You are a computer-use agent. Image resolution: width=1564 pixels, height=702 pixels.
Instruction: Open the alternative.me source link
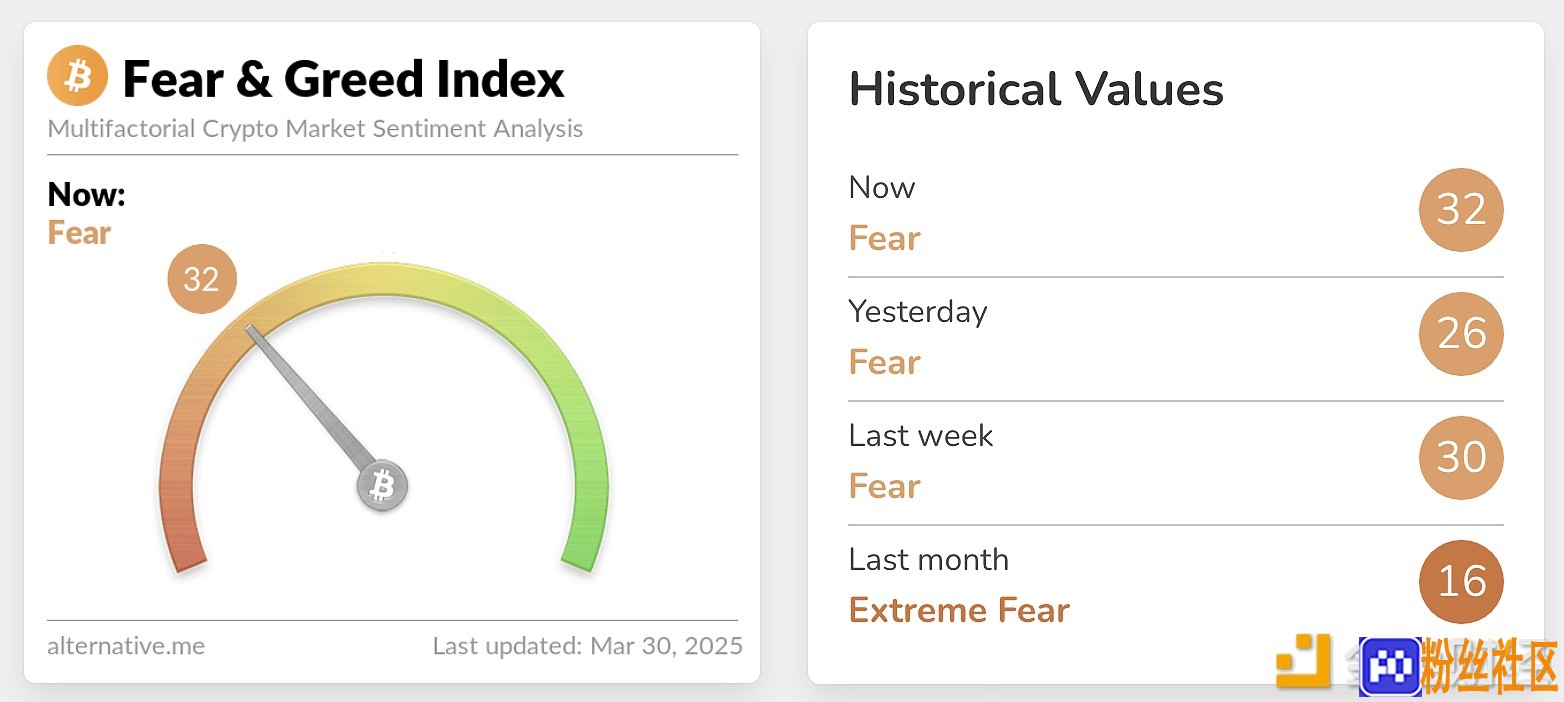[126, 646]
